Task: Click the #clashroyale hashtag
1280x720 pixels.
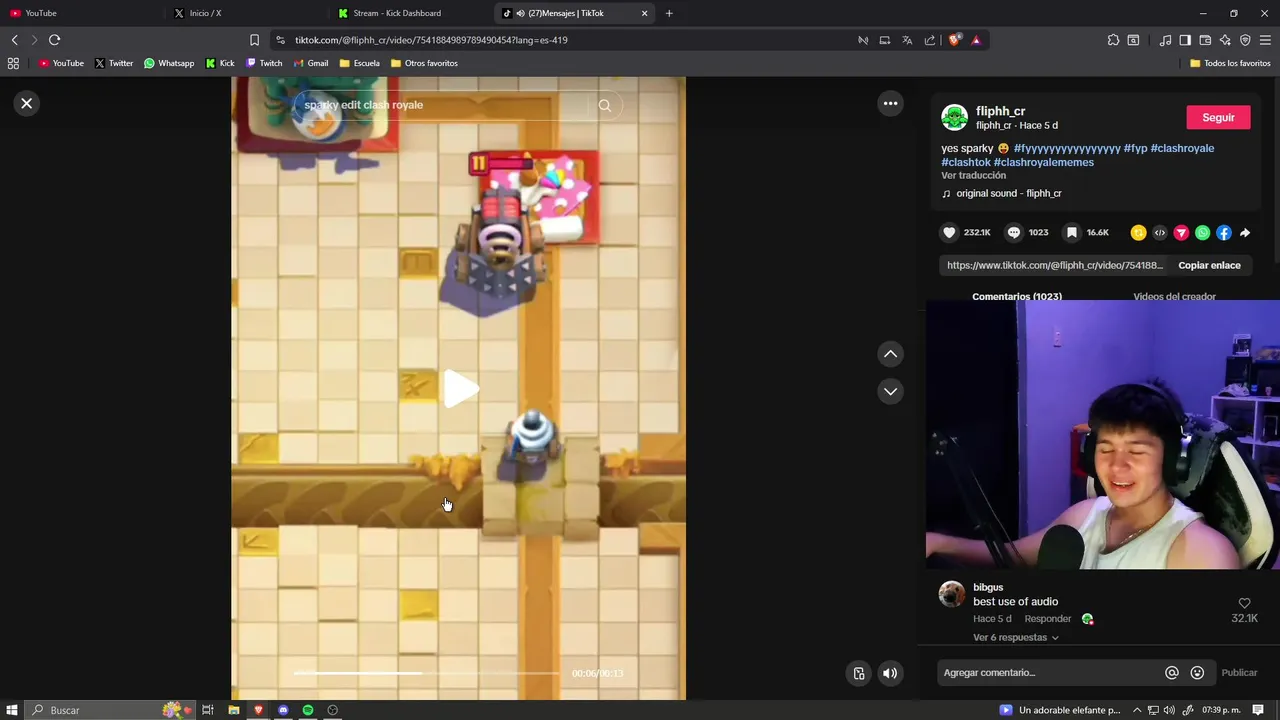Action: [1182, 148]
